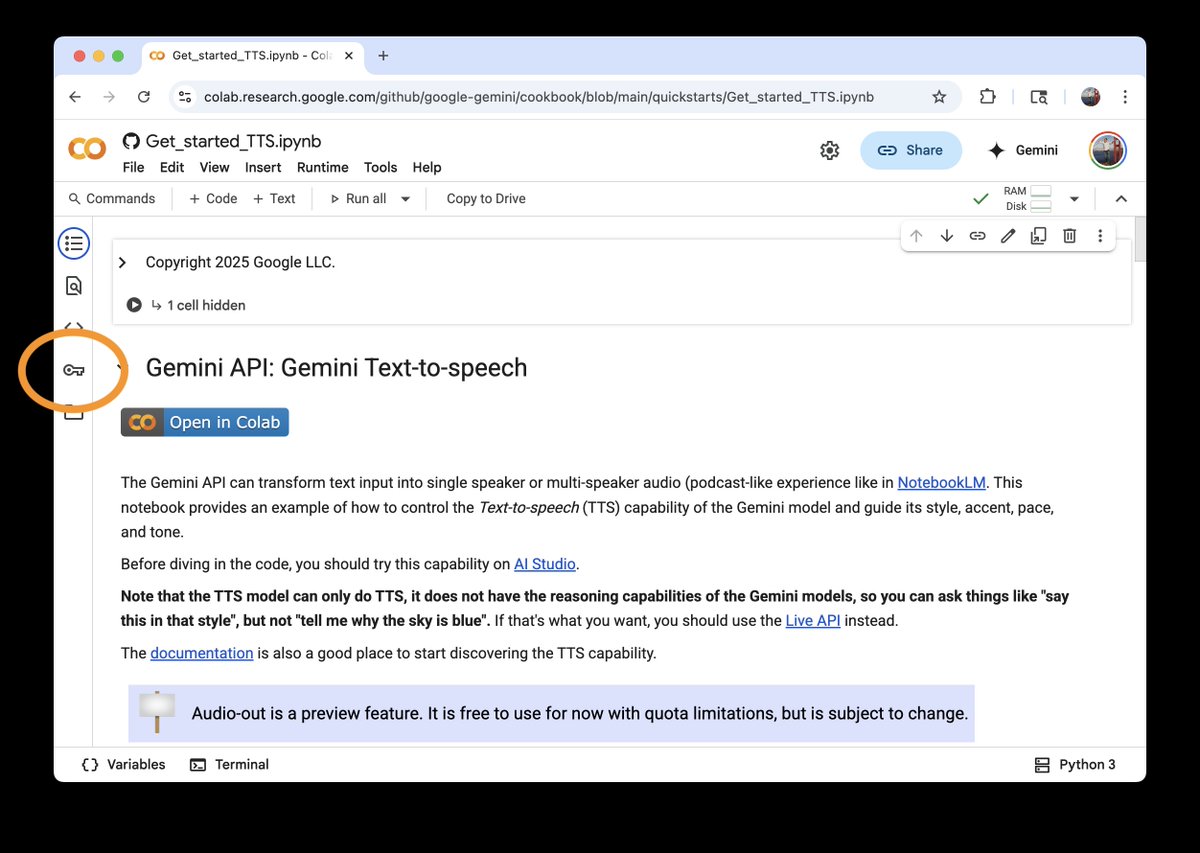Open Commands palette search

(x=111, y=199)
